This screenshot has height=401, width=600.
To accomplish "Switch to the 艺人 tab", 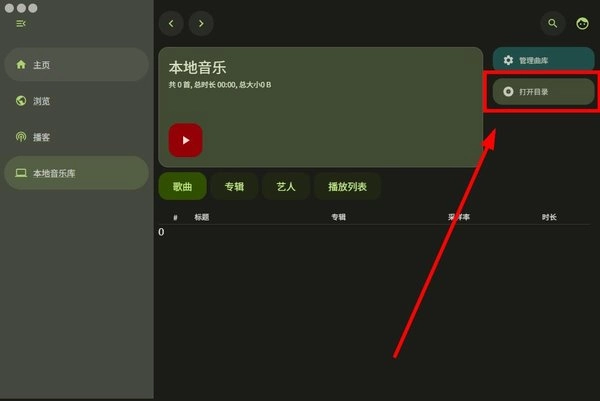I will point(286,186).
